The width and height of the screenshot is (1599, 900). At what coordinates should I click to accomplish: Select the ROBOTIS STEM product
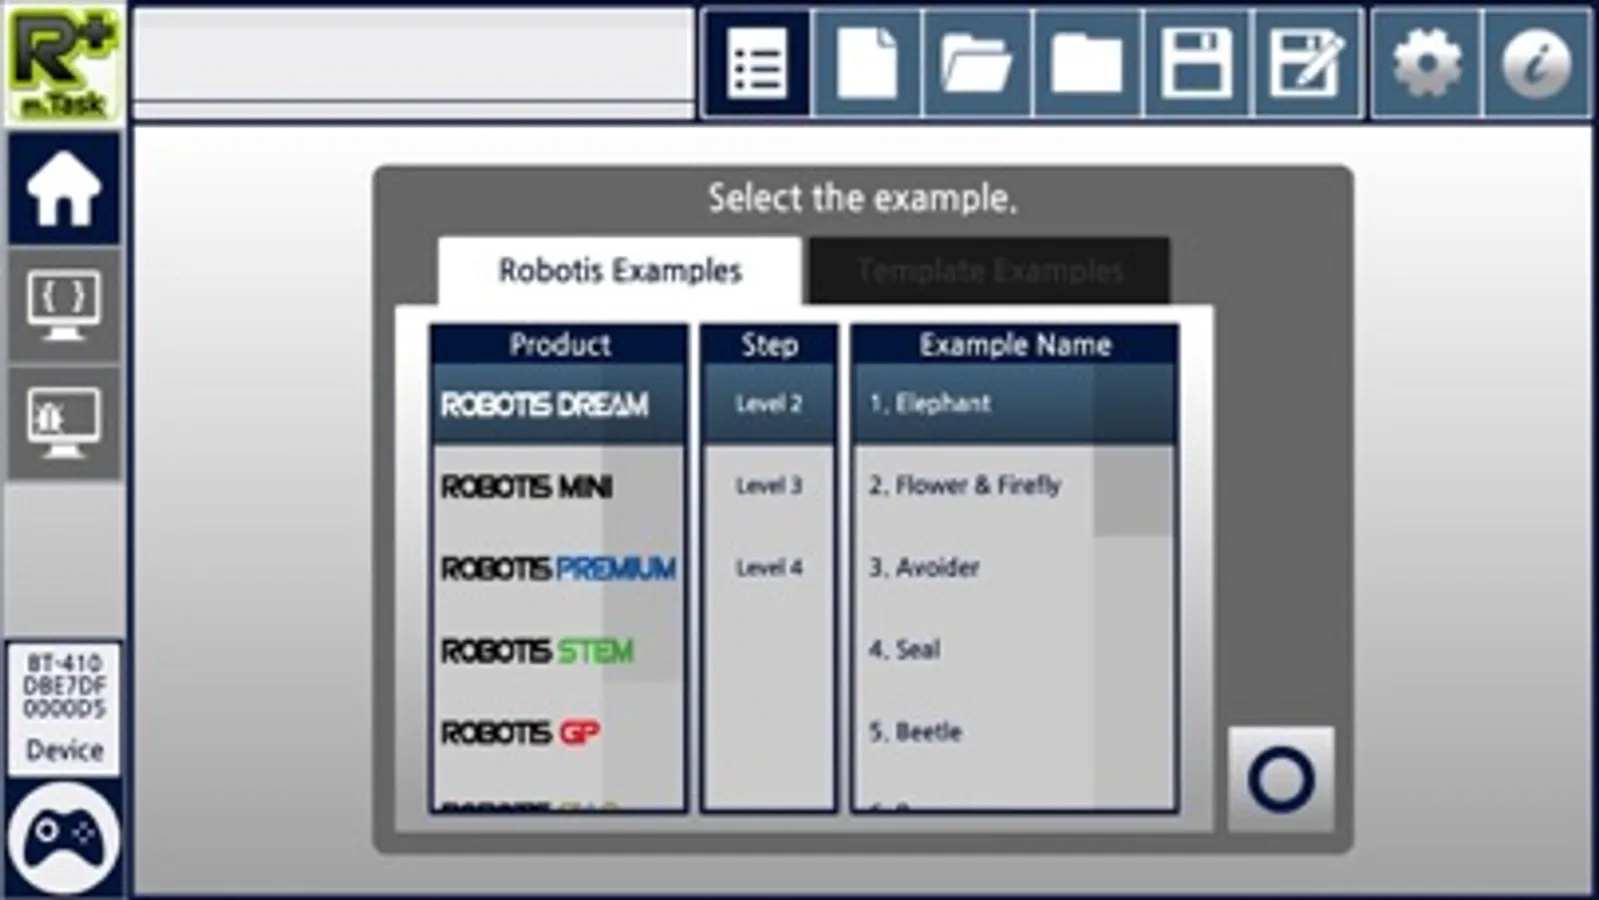coord(558,651)
